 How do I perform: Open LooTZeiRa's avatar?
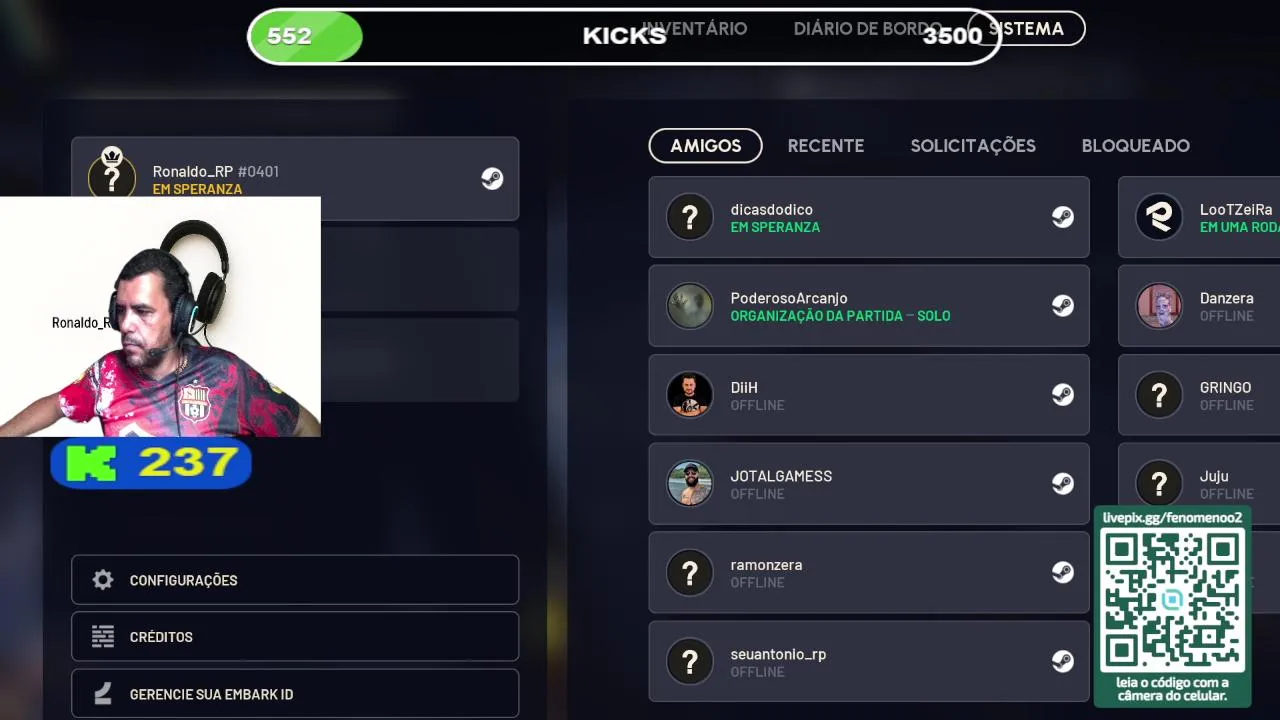(1159, 217)
